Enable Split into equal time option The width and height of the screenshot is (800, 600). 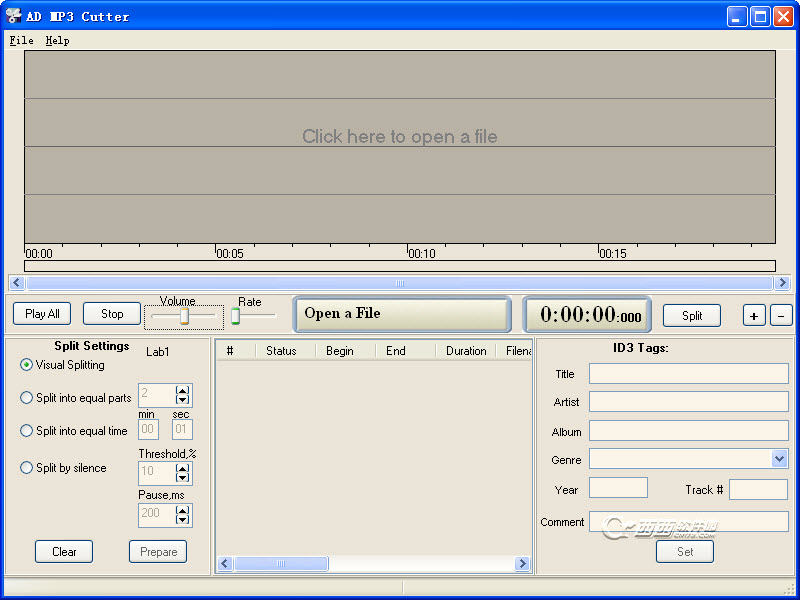(x=27, y=431)
